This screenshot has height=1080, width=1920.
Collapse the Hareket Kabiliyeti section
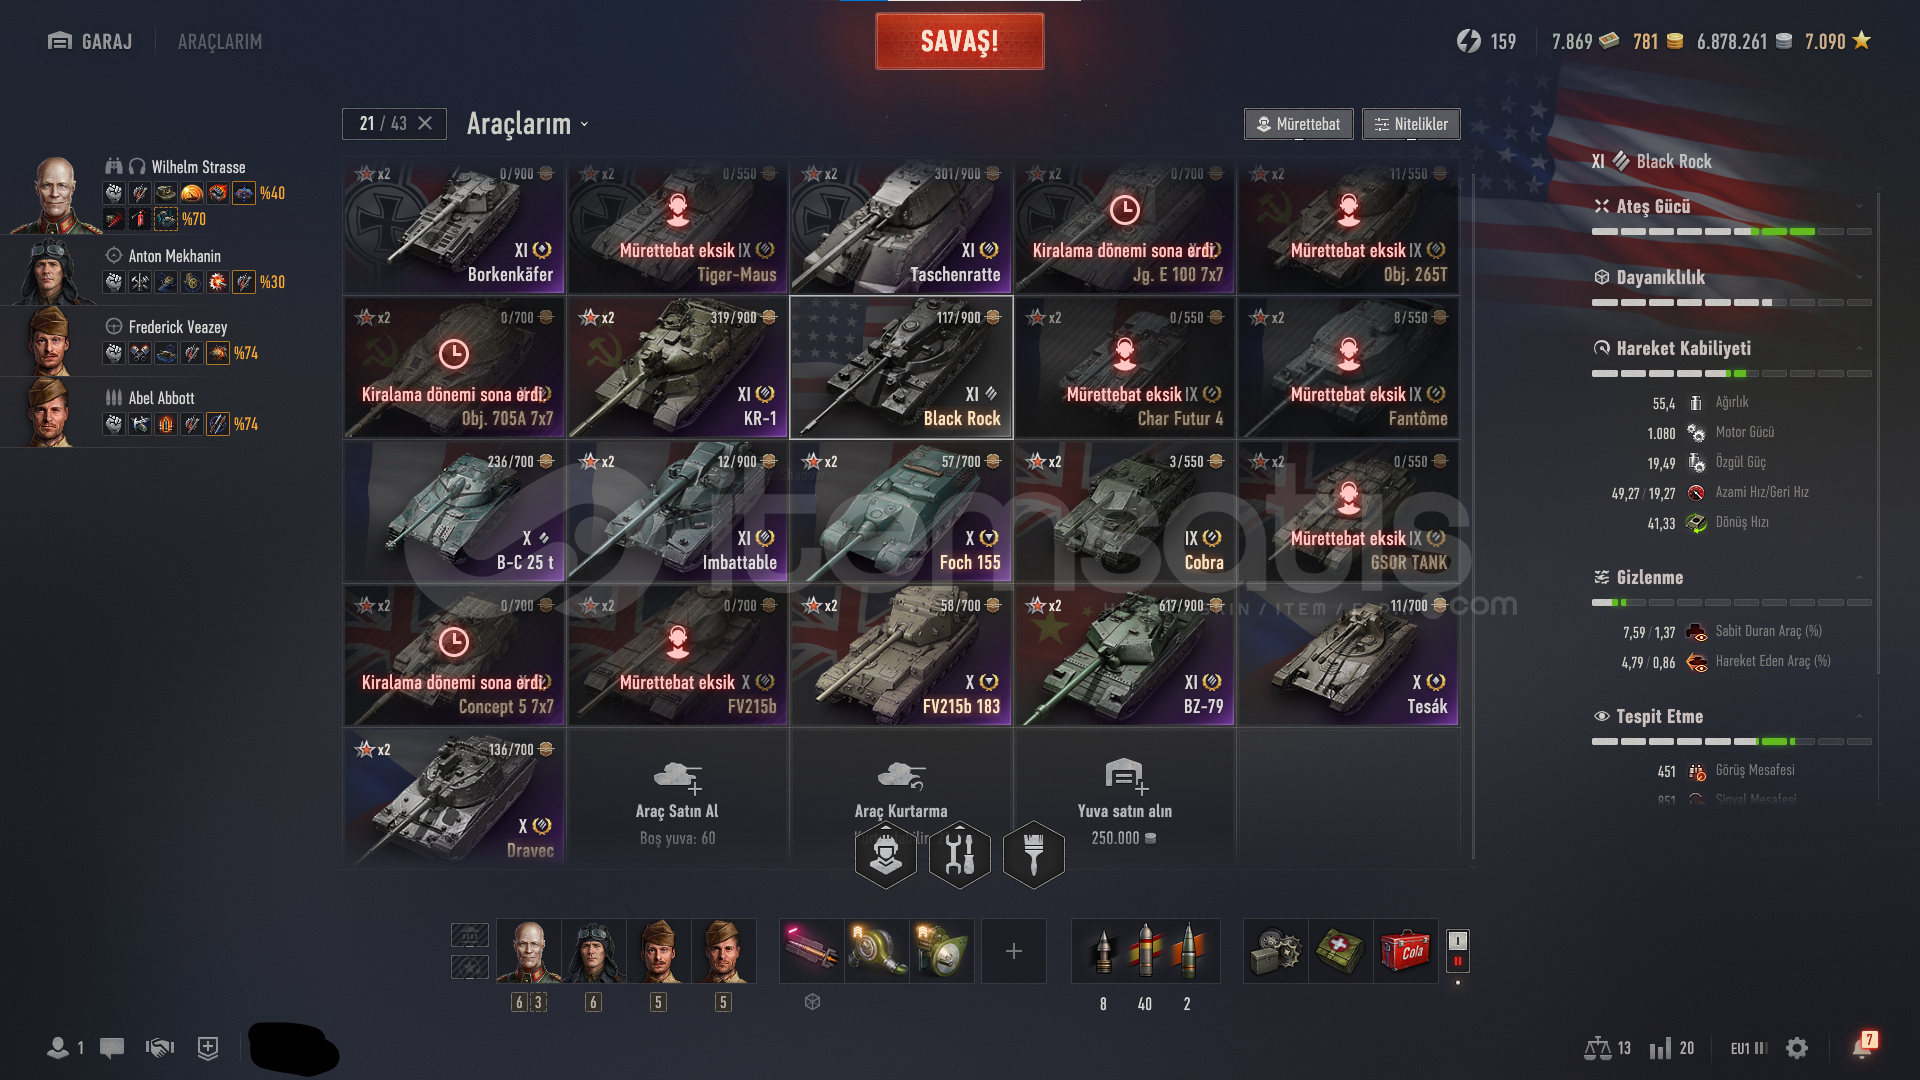pyautogui.click(x=1859, y=348)
